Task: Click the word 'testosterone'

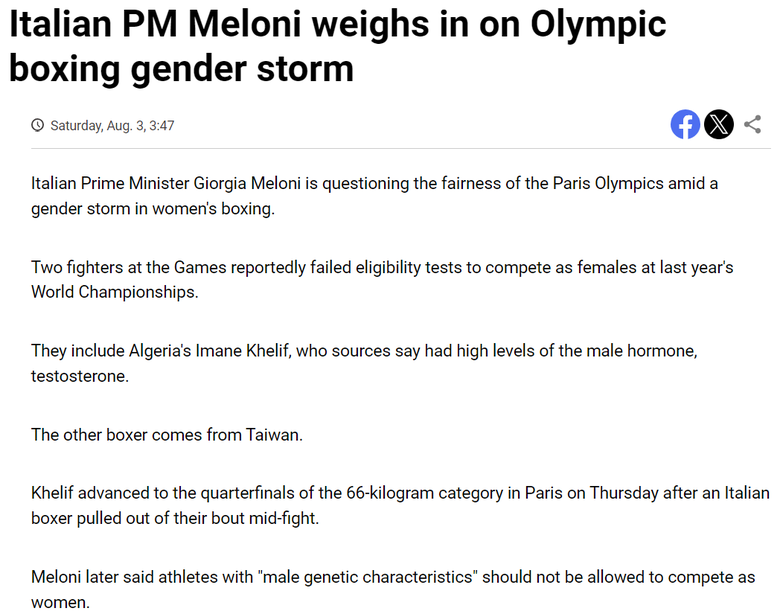Action: point(80,376)
